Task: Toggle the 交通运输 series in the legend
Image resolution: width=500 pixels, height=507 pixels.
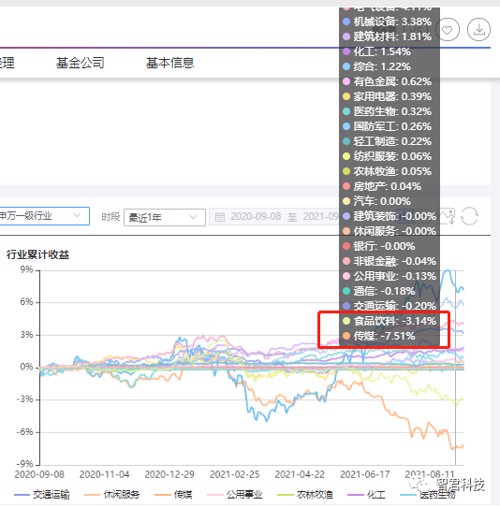Action: [x=42, y=495]
